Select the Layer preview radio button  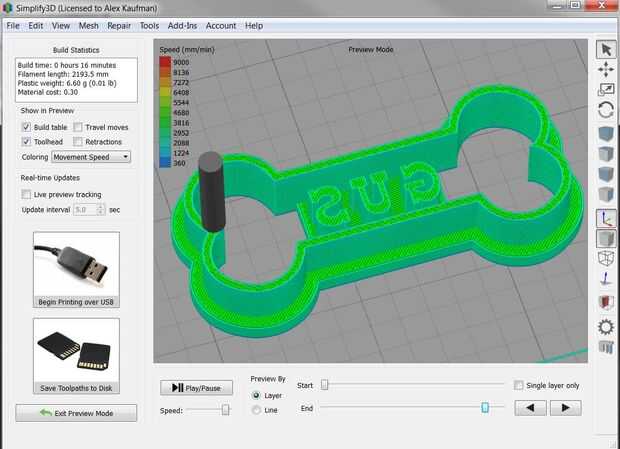[x=256, y=395]
